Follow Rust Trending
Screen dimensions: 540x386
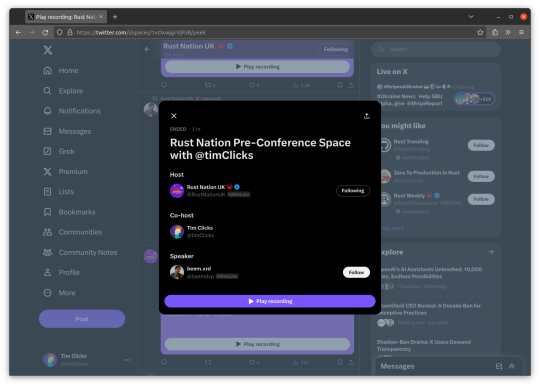[481, 145]
